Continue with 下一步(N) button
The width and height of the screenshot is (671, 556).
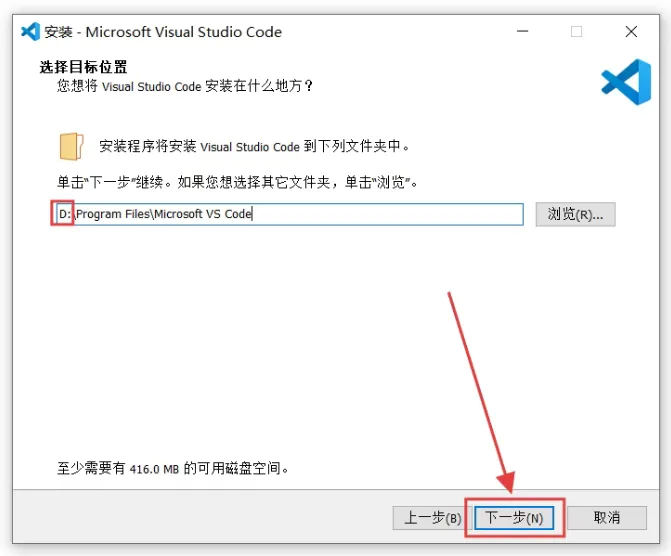[x=514, y=518]
